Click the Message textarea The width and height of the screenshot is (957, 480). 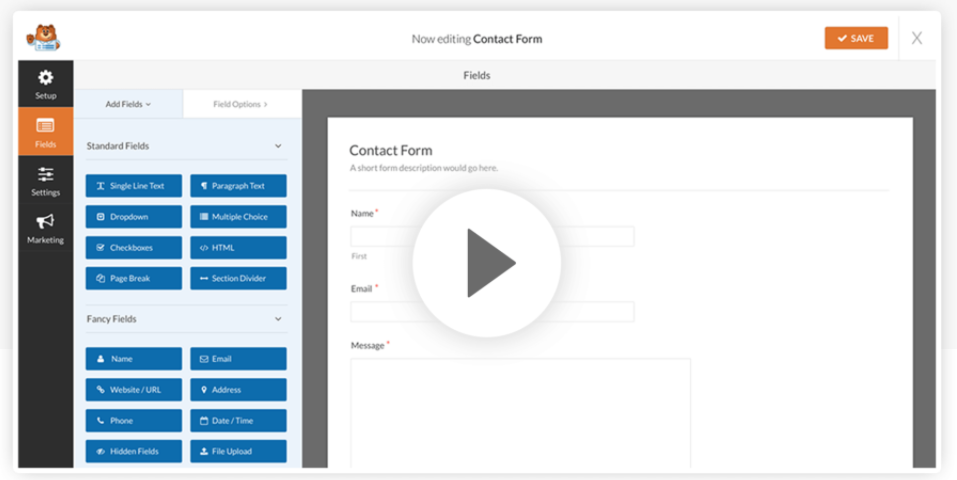pos(520,413)
